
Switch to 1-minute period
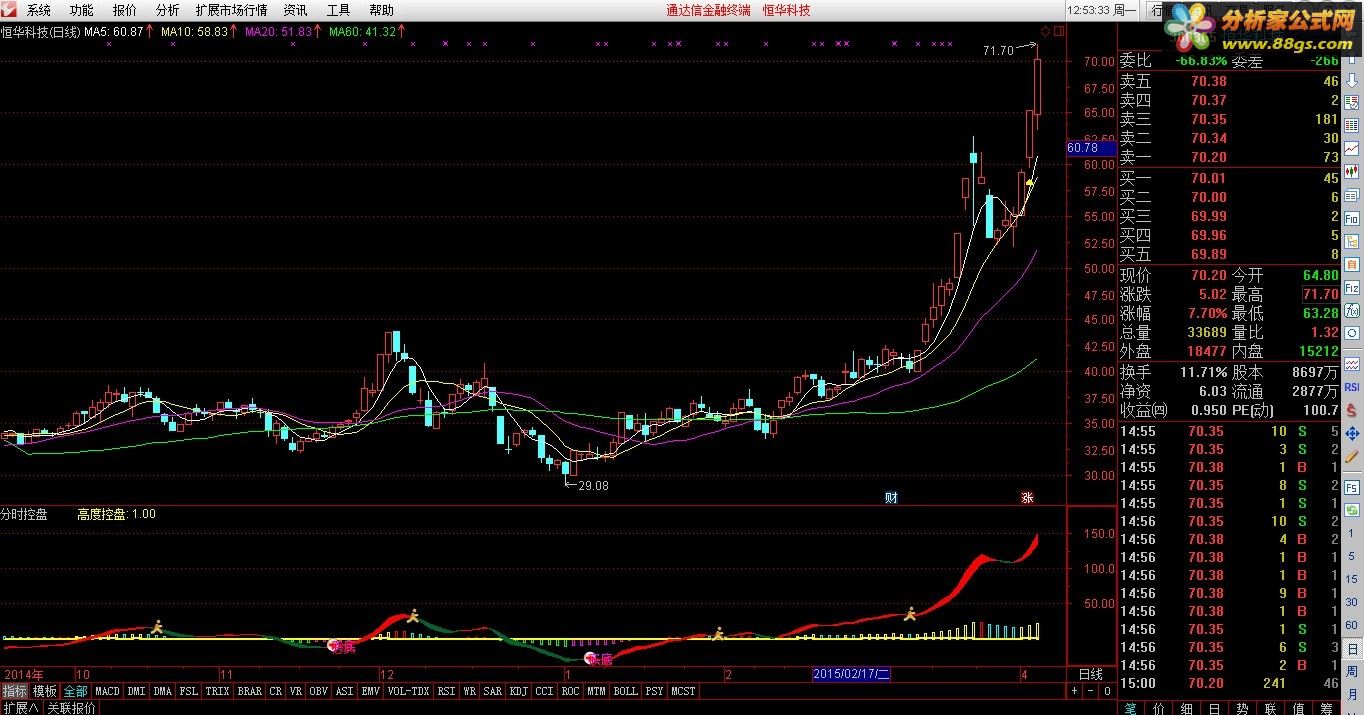coord(1351,533)
